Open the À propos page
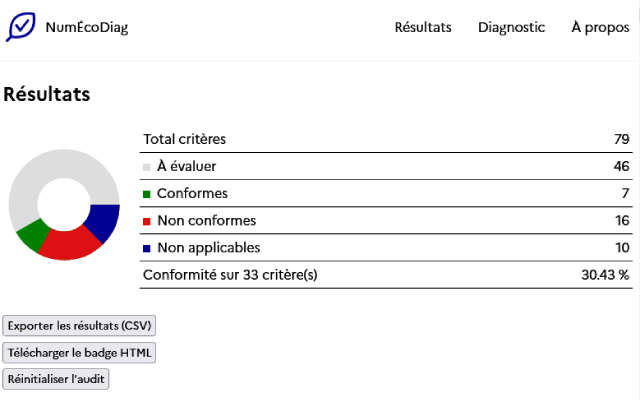This screenshot has width=640, height=400. point(600,27)
